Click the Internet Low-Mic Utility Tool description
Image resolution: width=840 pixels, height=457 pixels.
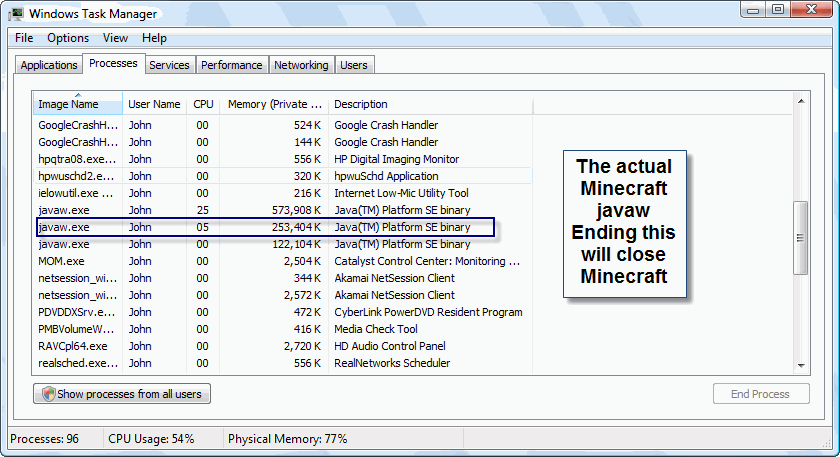coord(401,193)
